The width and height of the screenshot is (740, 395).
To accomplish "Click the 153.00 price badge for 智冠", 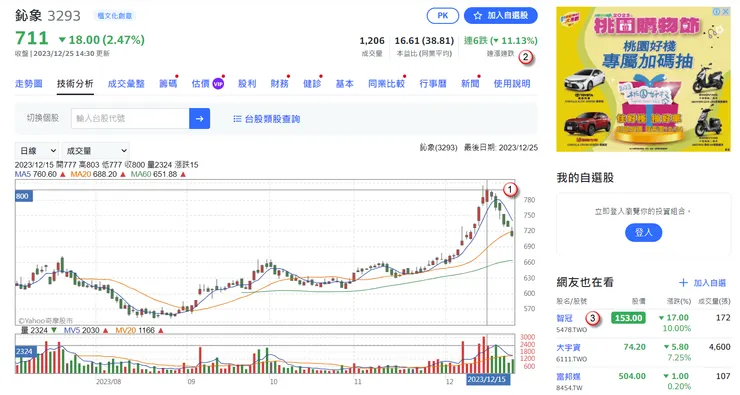I will tap(629, 318).
